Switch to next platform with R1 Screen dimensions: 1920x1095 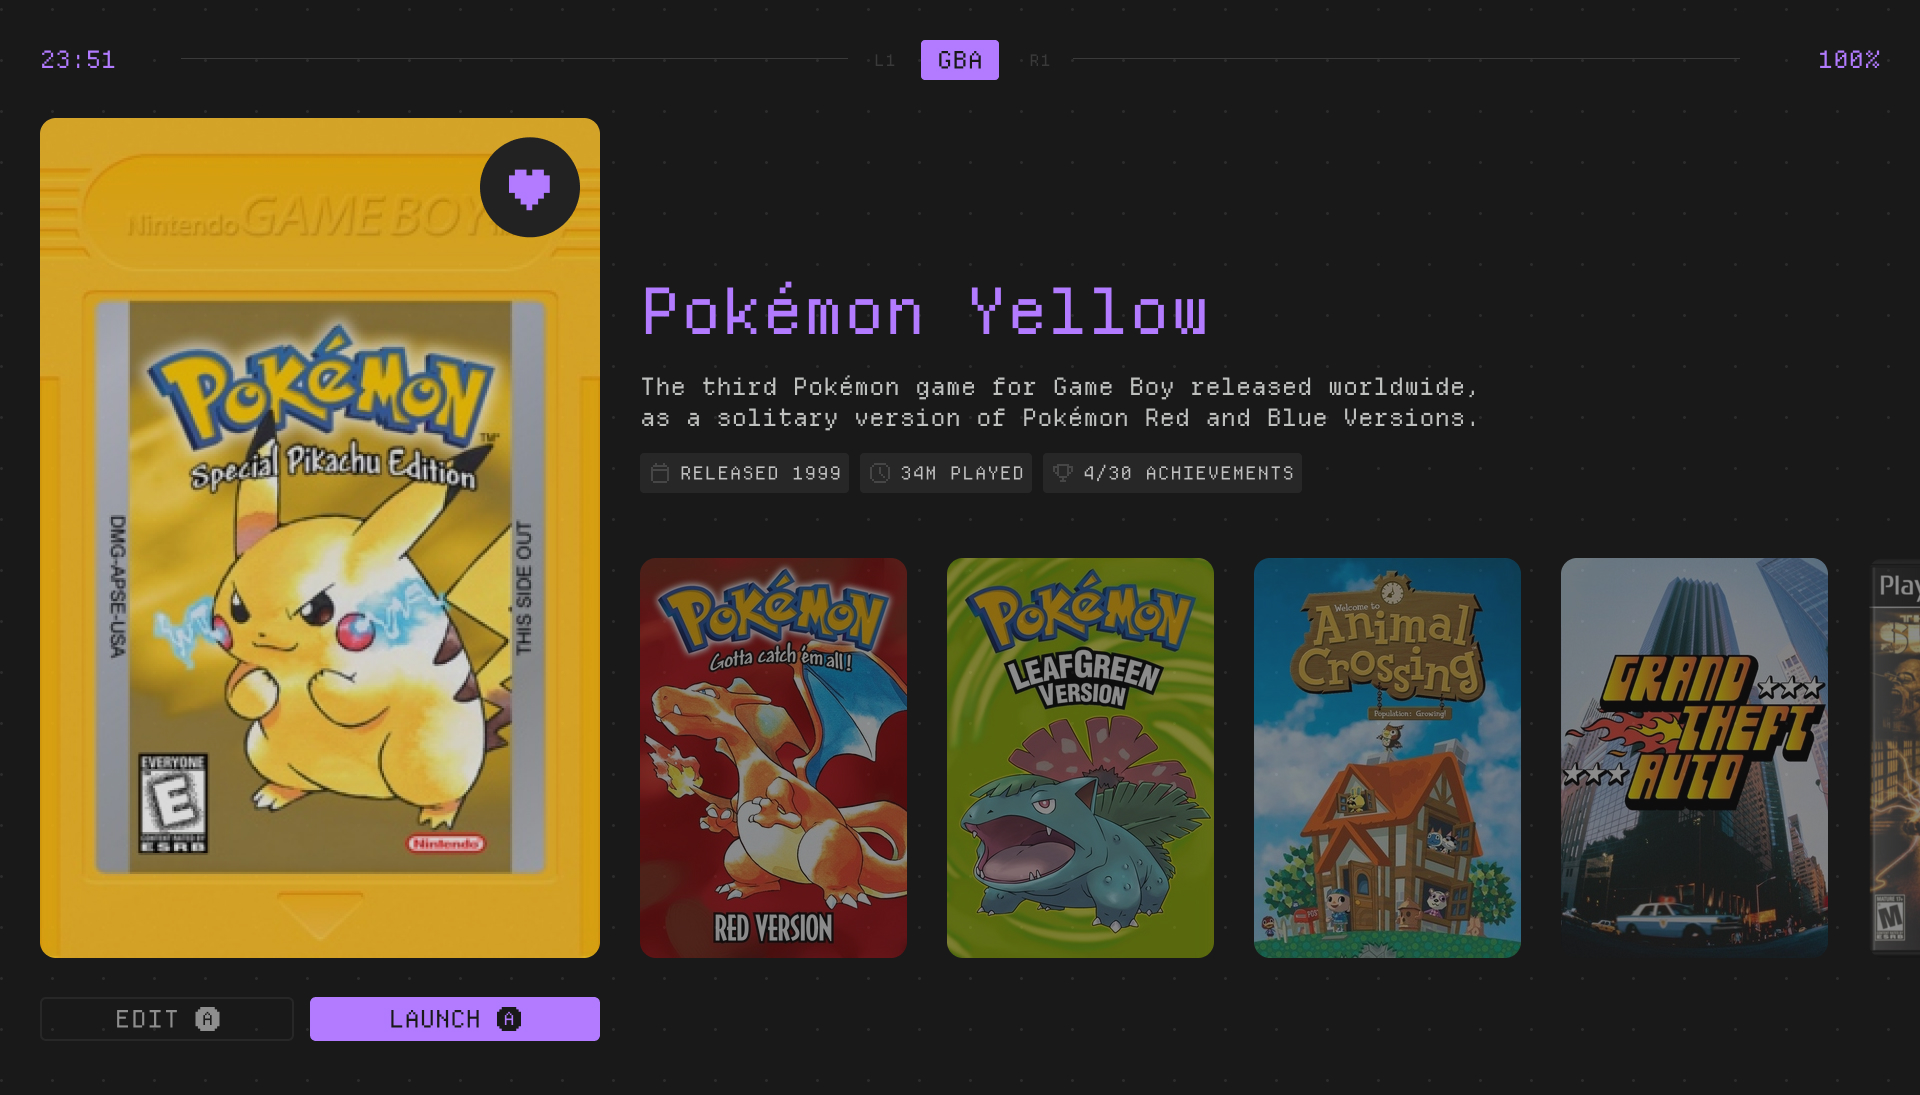coord(1040,61)
